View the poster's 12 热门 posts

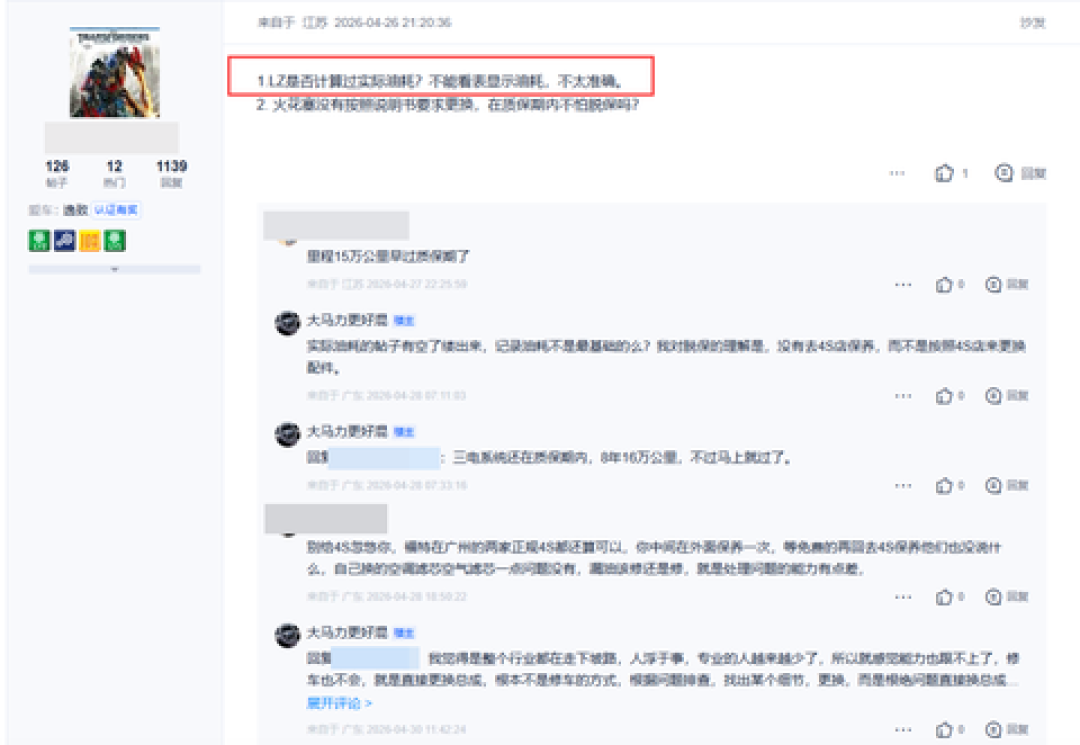pyautogui.click(x=114, y=173)
